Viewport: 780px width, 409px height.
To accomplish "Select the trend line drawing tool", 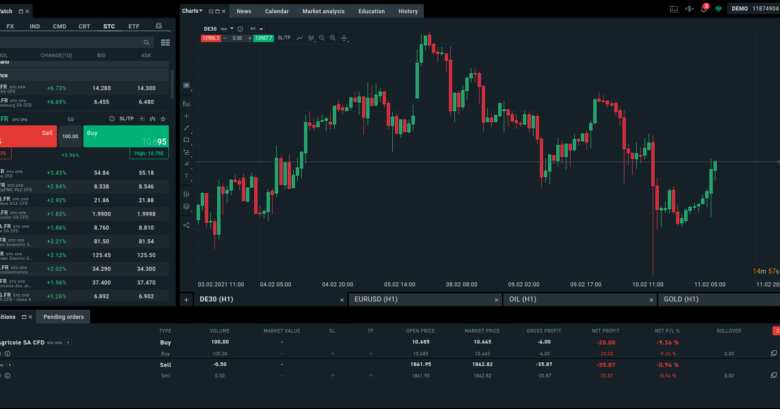I will [186, 128].
